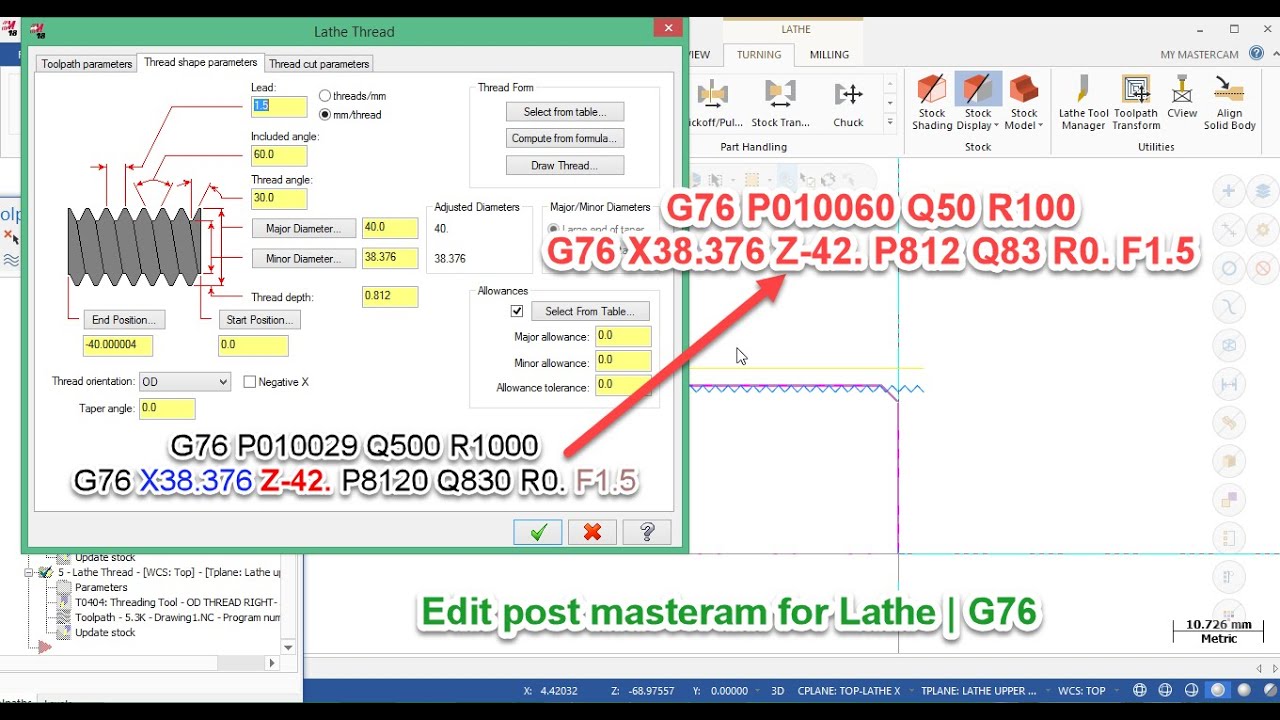This screenshot has width=1280, height=720.
Task: Expand the Part Handling gallery more arrow
Action: 890,123
